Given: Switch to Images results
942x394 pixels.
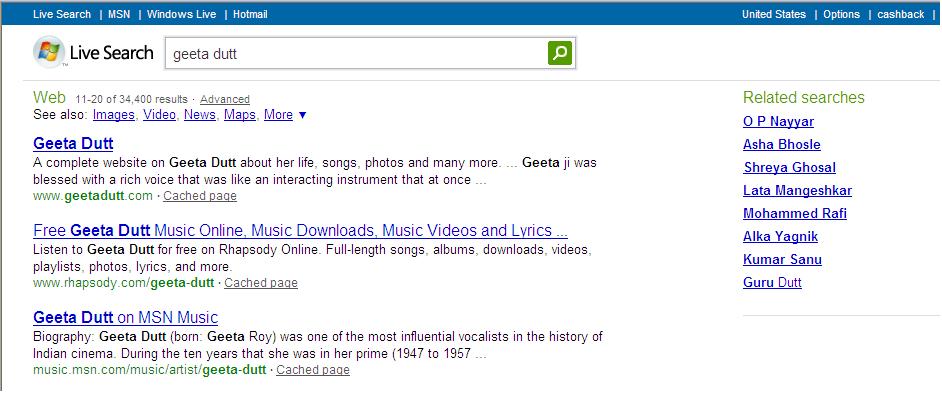Looking at the screenshot, I should pos(114,115).
